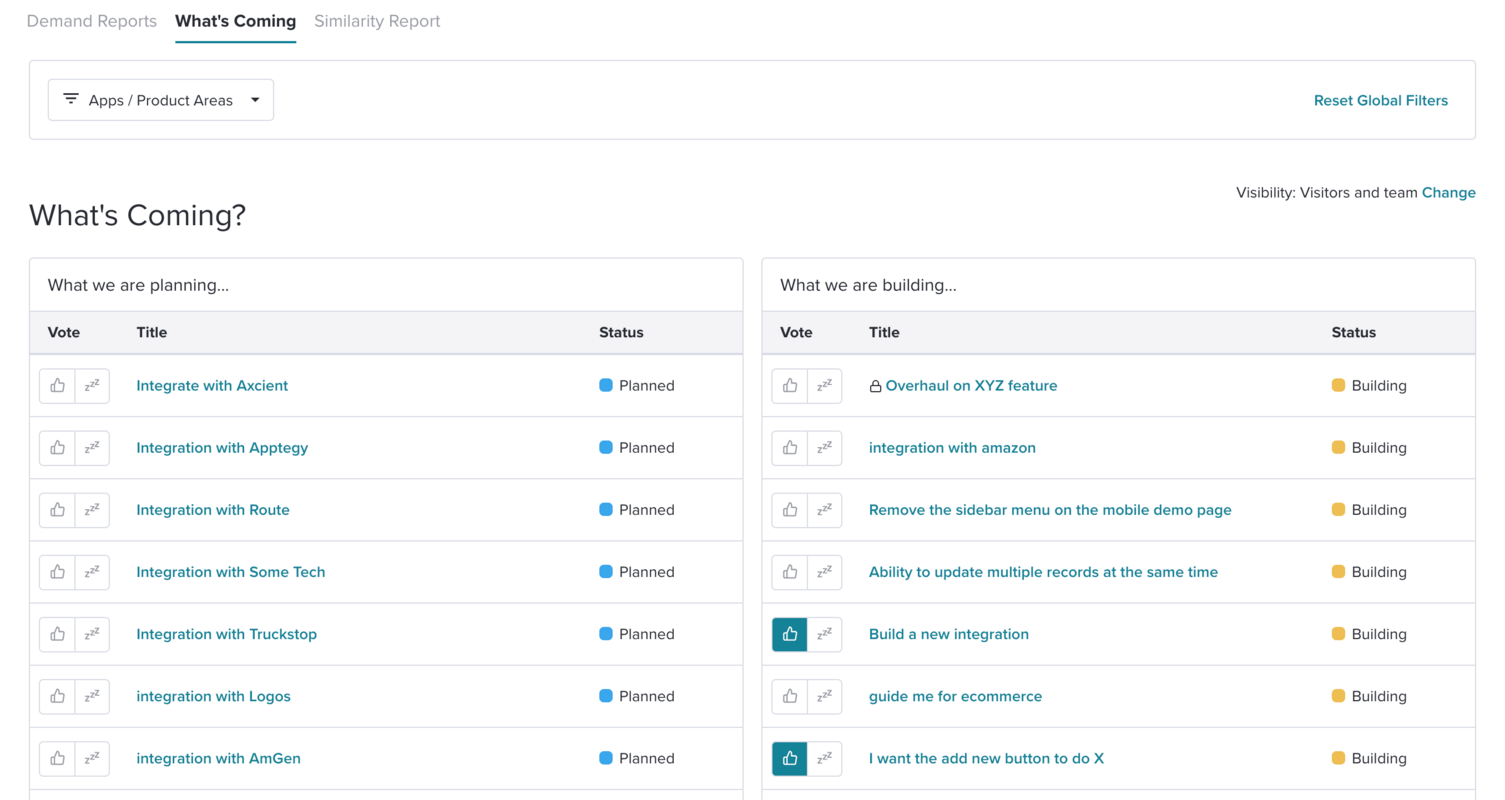Image resolution: width=1505 pixels, height=800 pixels.
Task: Click Change next to Visibility settings
Action: 1448,192
